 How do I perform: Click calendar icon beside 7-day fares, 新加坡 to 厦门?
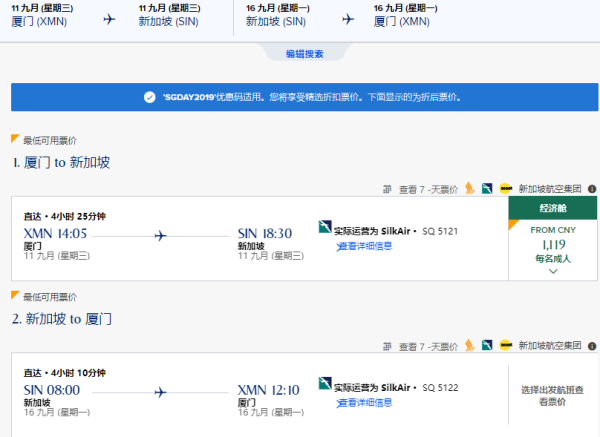click(x=387, y=346)
